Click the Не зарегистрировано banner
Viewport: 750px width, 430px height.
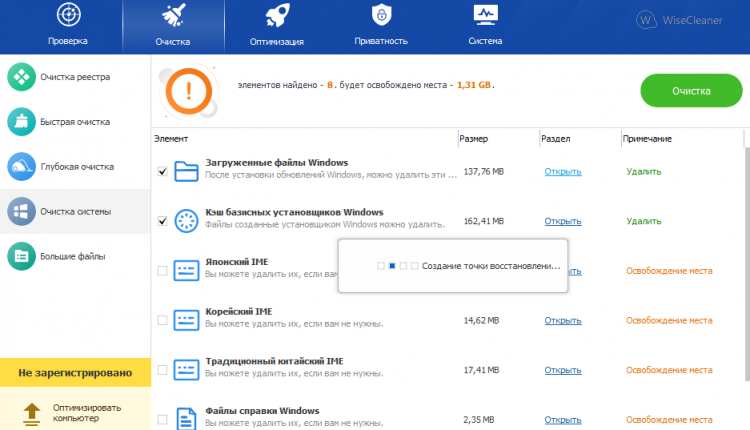[x=75, y=373]
